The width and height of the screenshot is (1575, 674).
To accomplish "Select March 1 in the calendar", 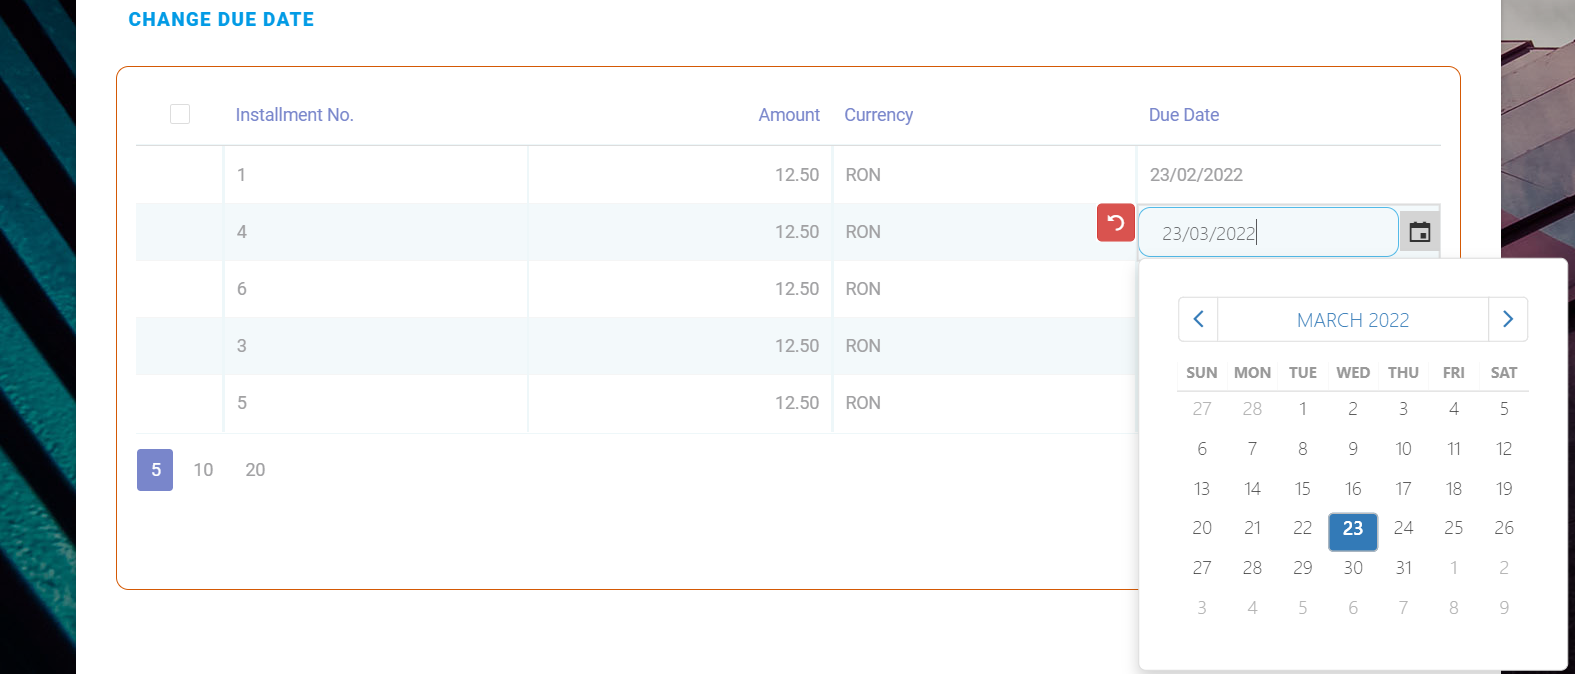I will coord(1302,409).
